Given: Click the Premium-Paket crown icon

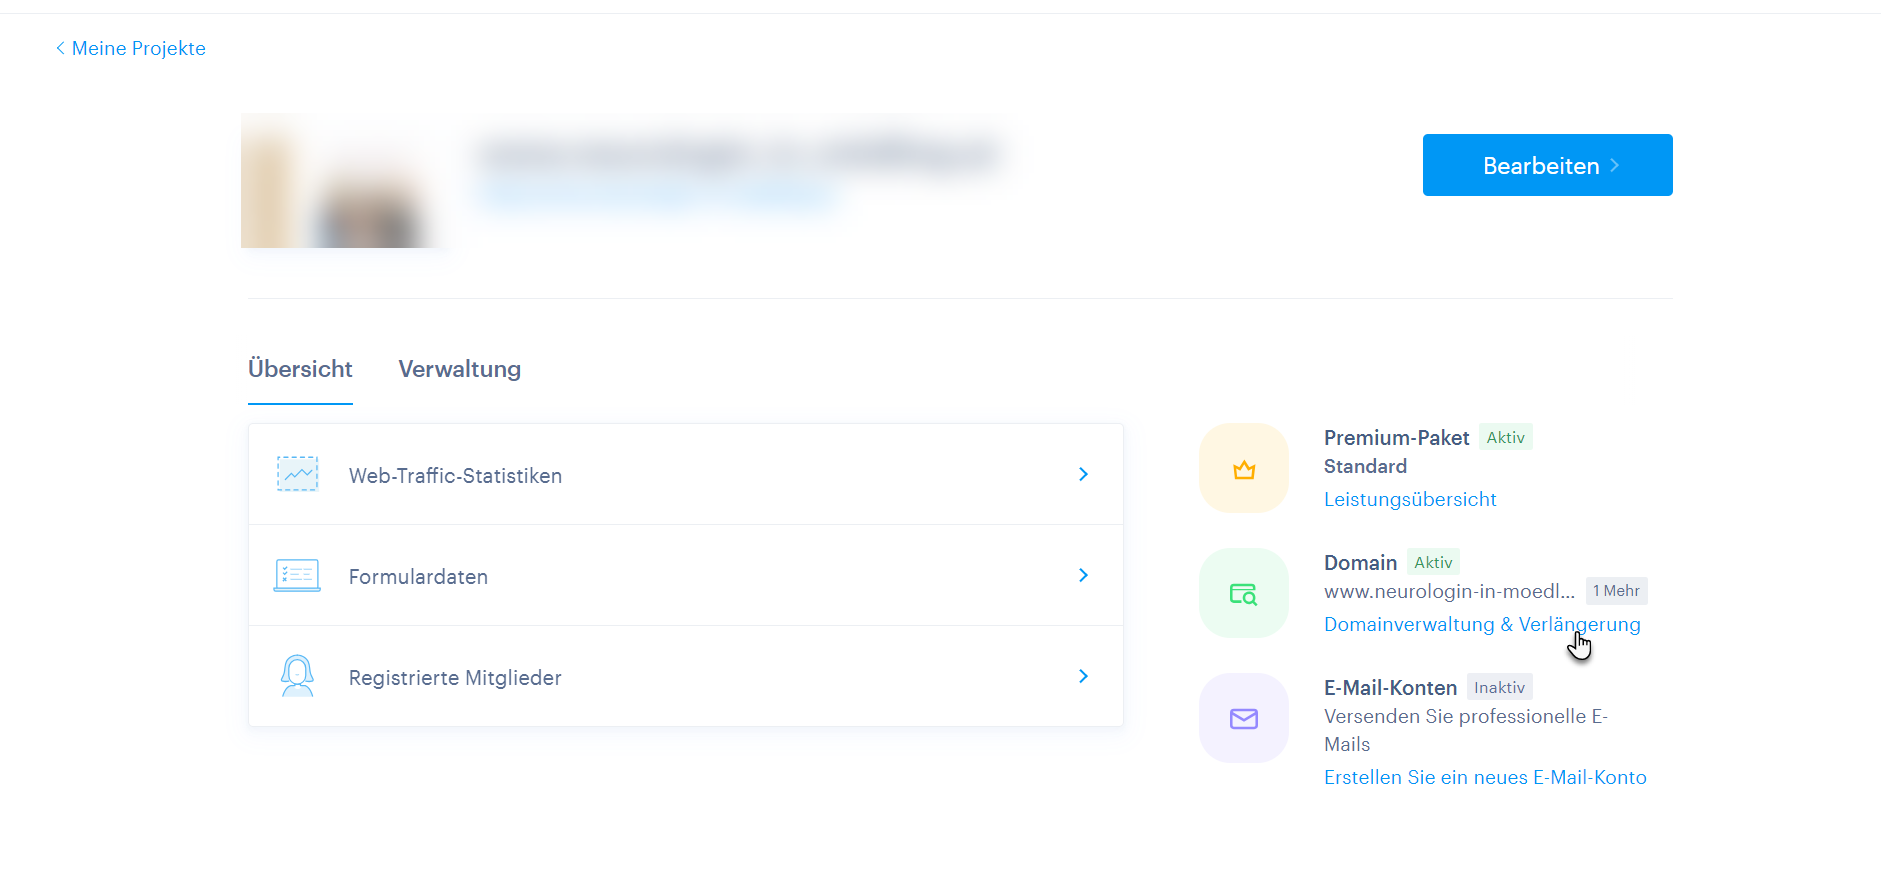Looking at the screenshot, I should pos(1243,469).
